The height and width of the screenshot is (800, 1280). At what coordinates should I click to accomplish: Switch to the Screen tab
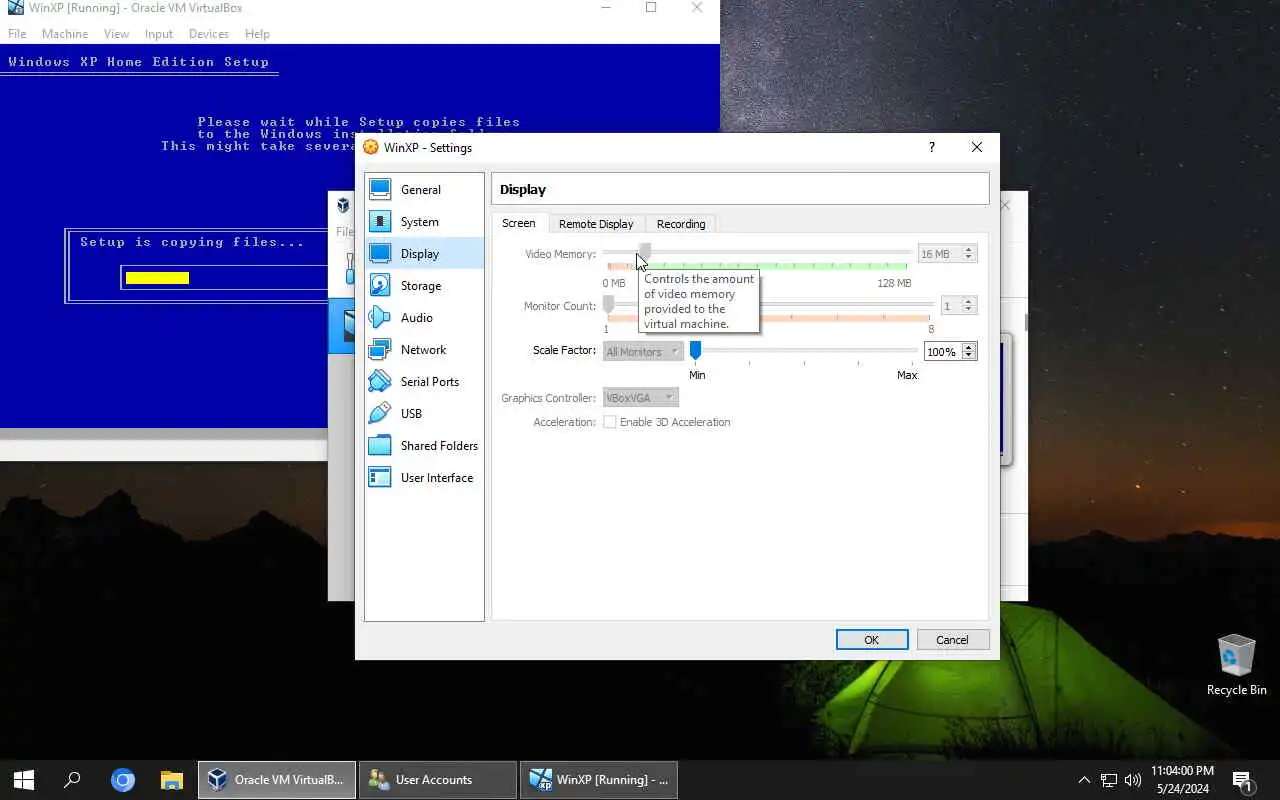point(519,223)
